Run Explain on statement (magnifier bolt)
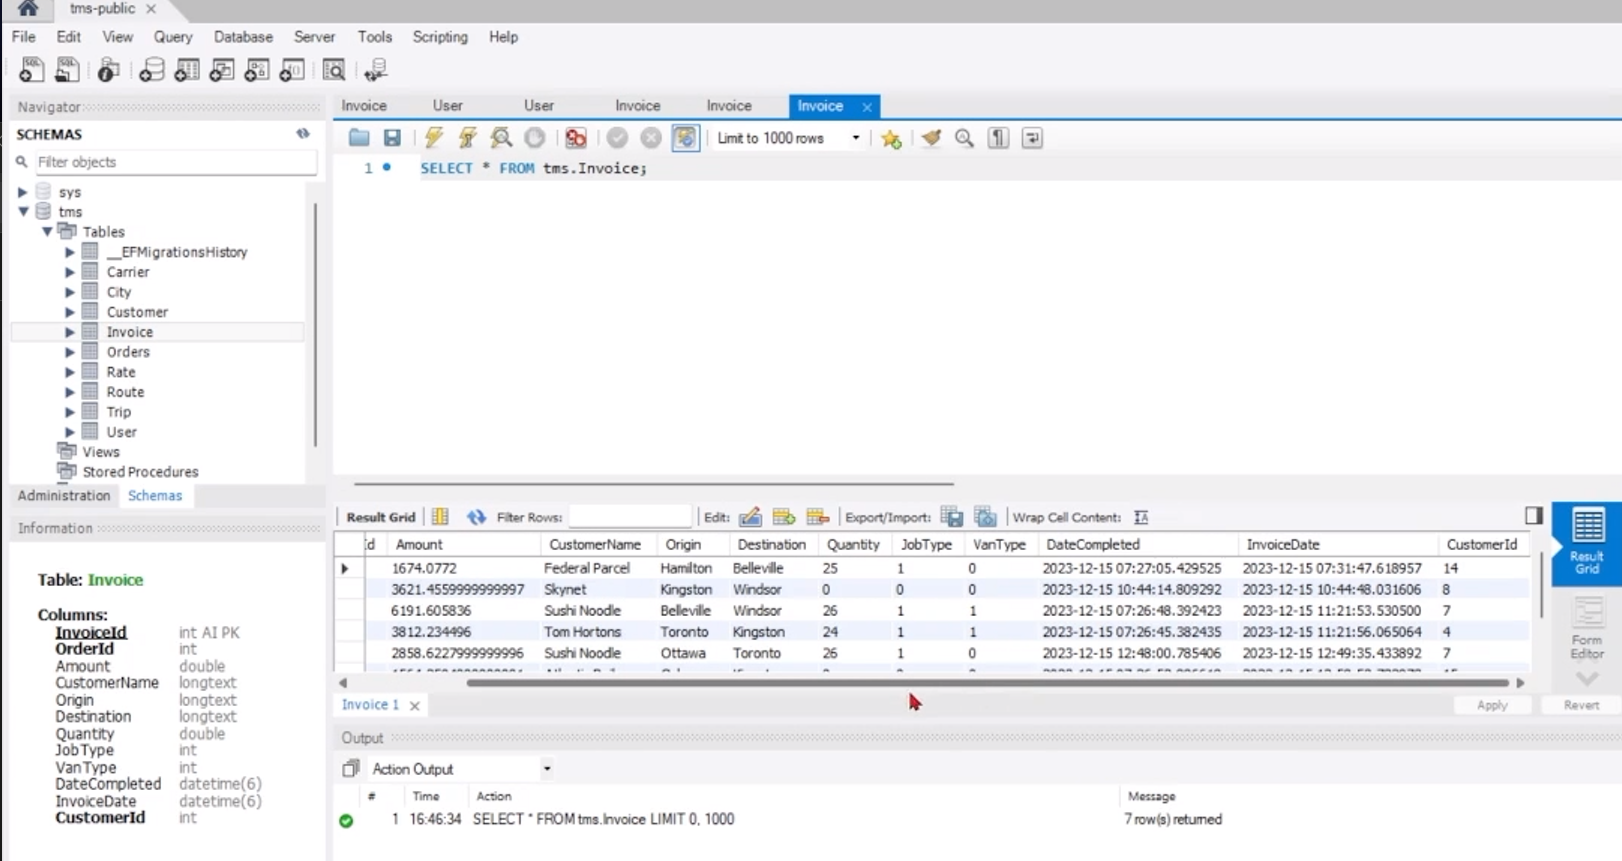 click(x=501, y=138)
